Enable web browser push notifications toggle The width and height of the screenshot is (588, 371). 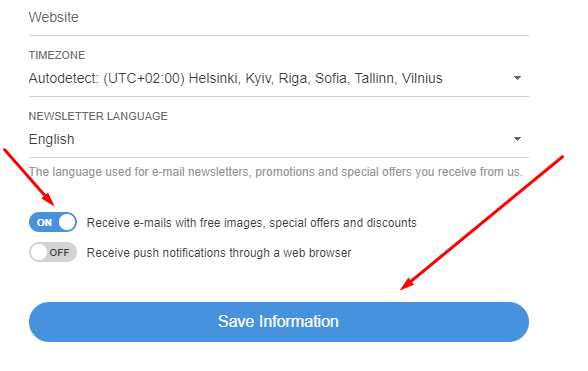[53, 252]
